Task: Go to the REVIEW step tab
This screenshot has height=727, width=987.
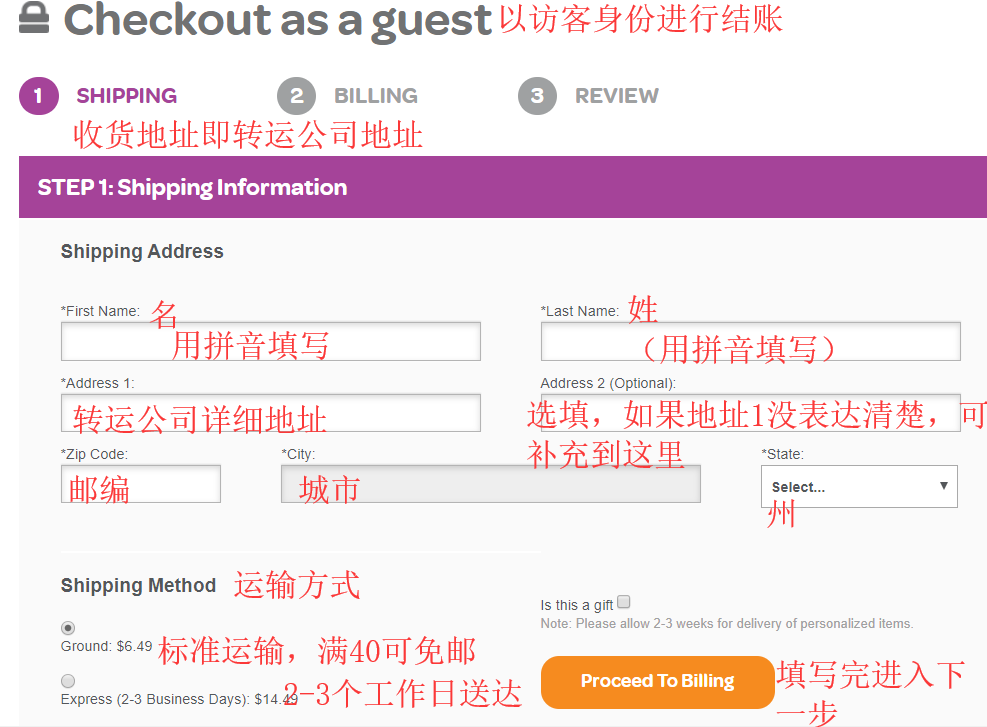Action: point(616,96)
